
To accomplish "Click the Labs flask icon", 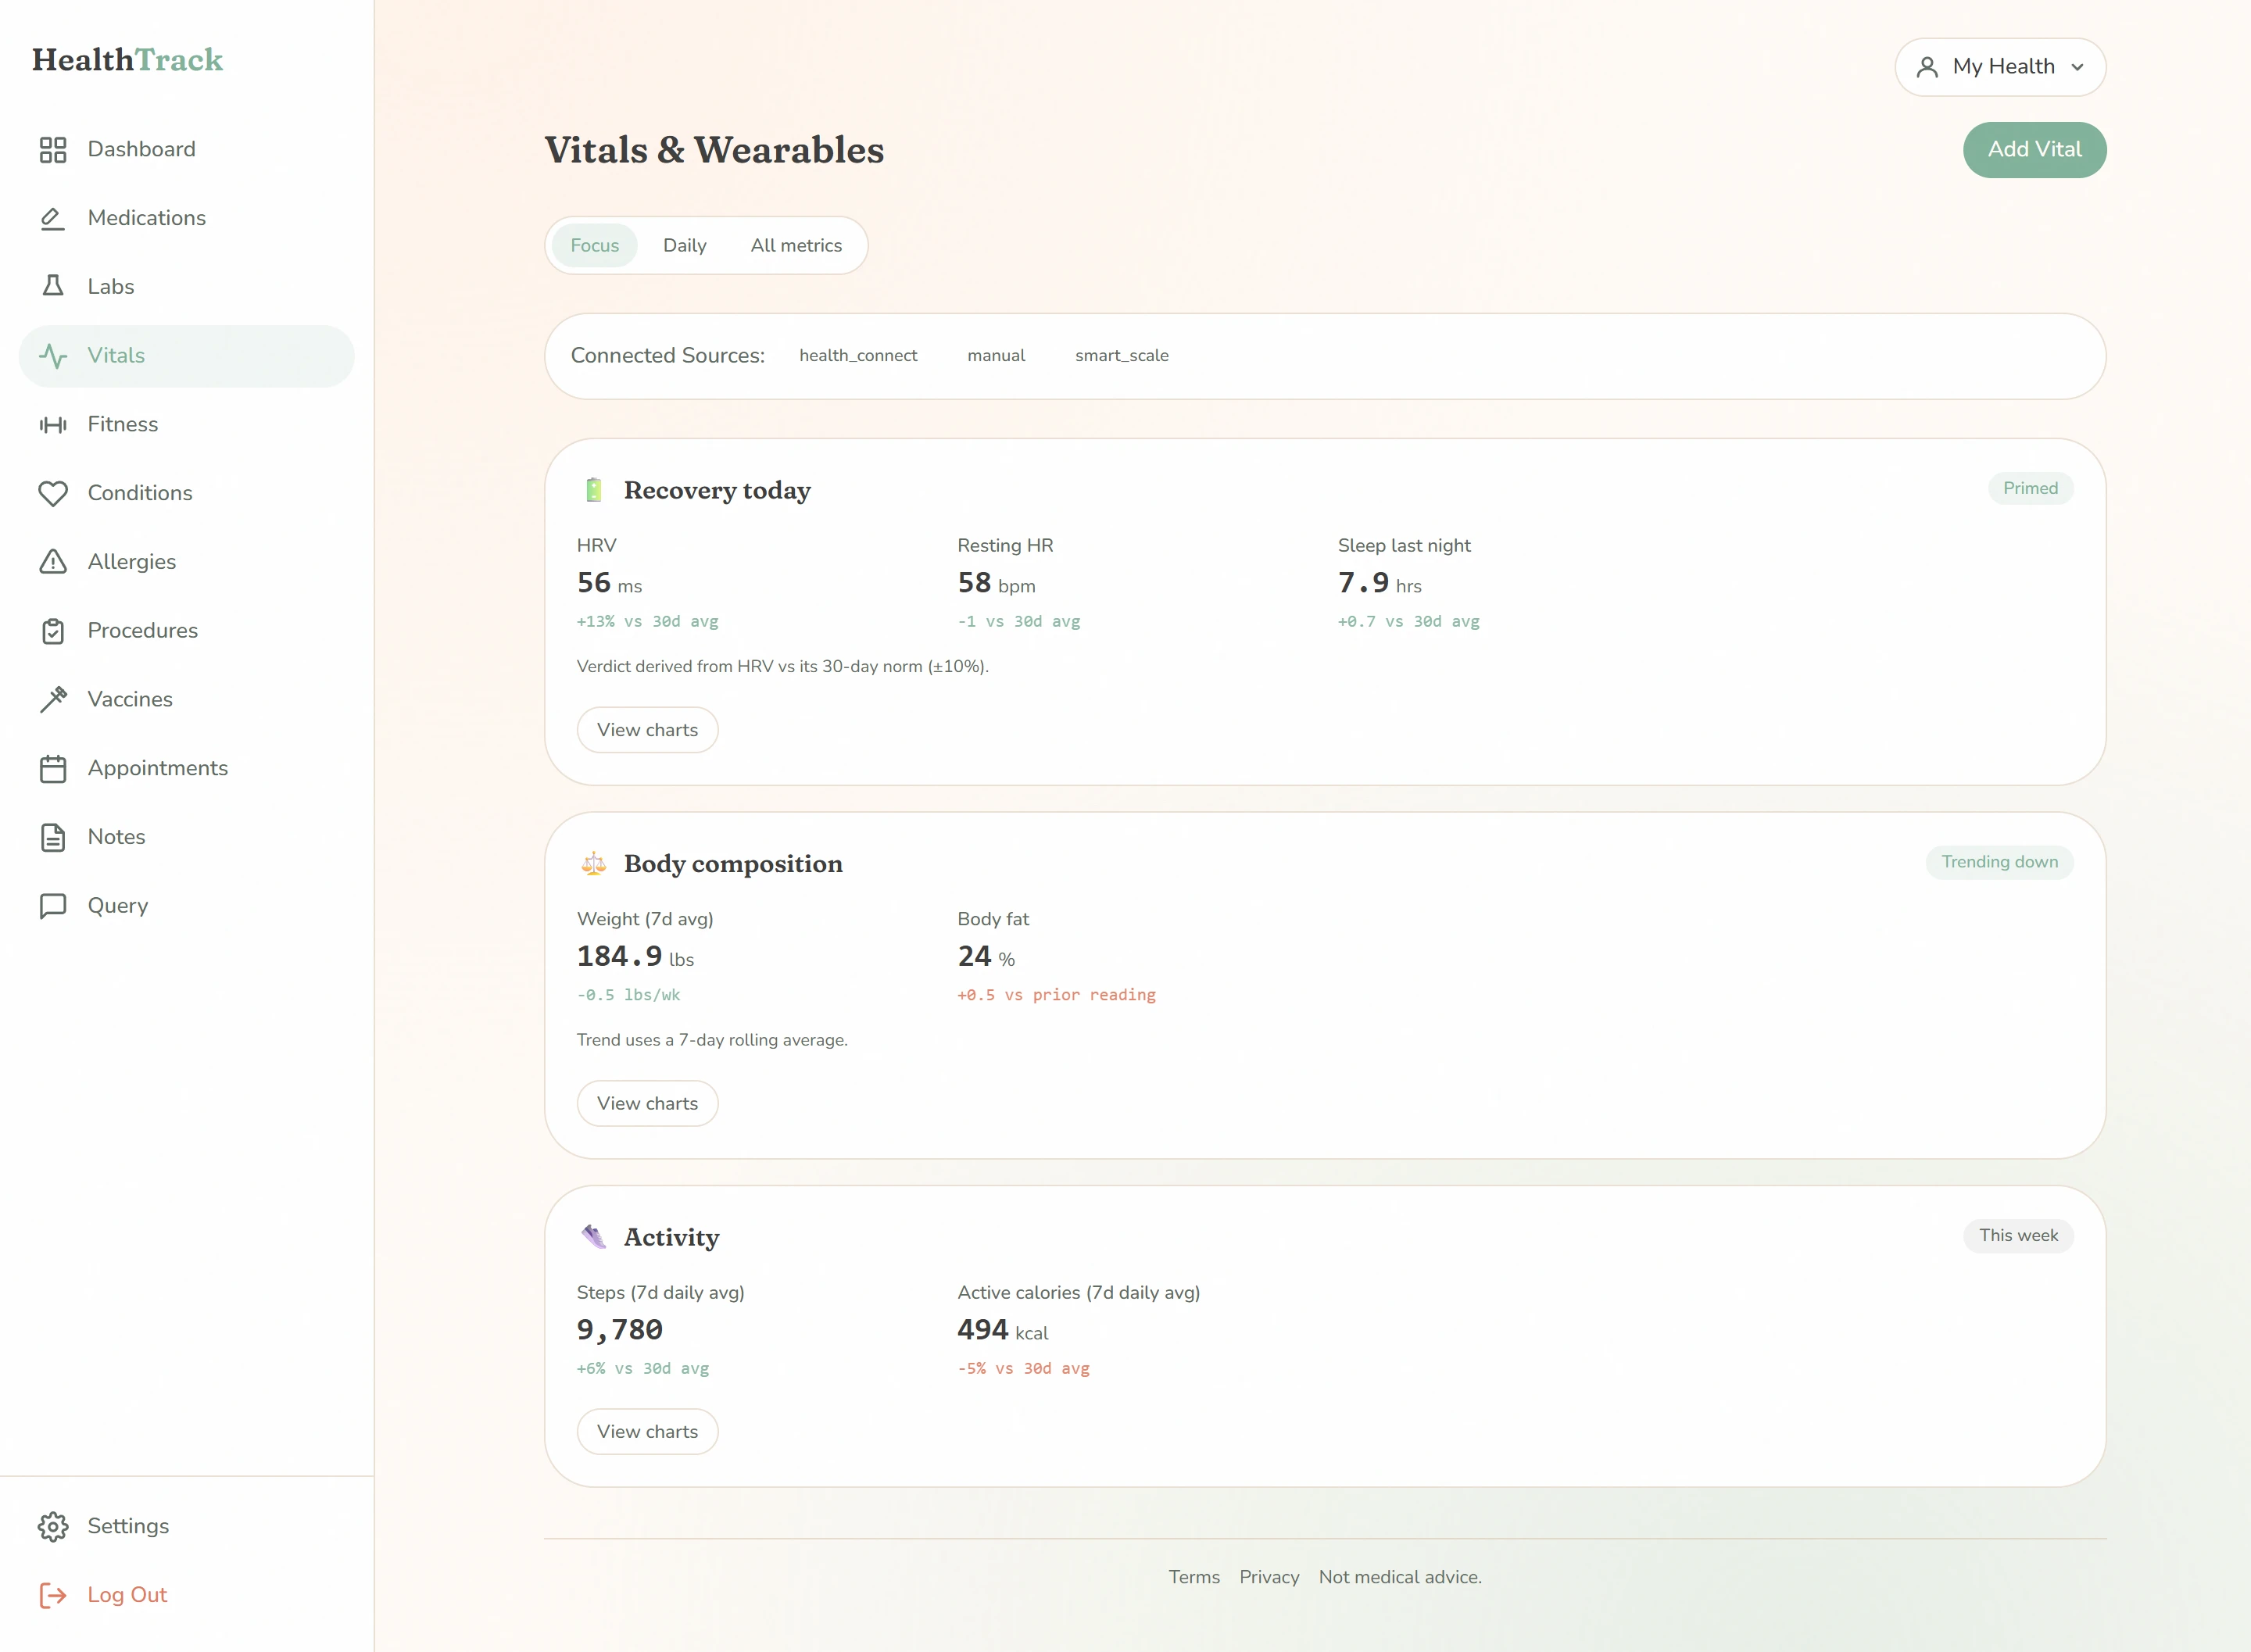I will pos(53,287).
